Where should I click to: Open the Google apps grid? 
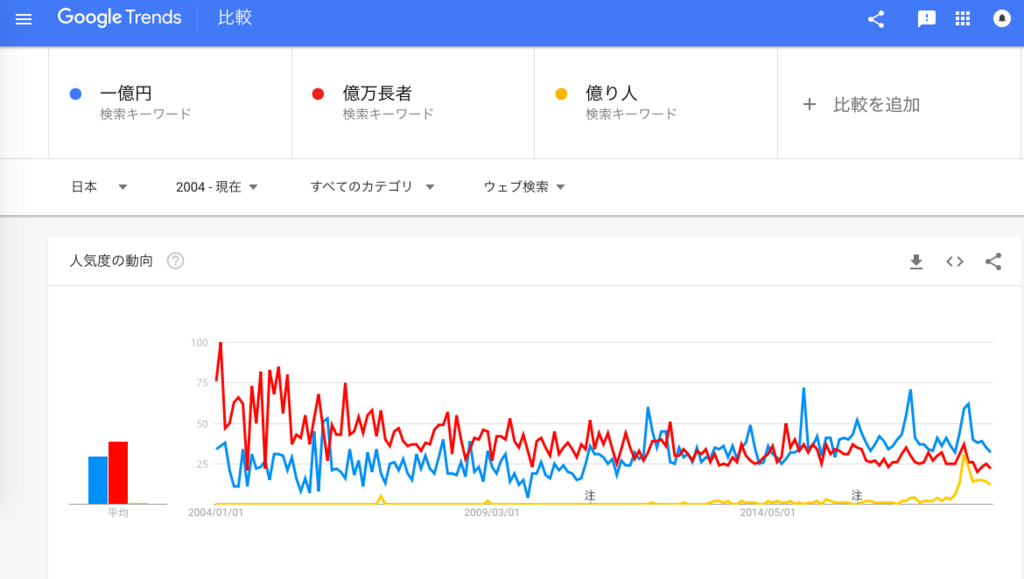coord(964,17)
